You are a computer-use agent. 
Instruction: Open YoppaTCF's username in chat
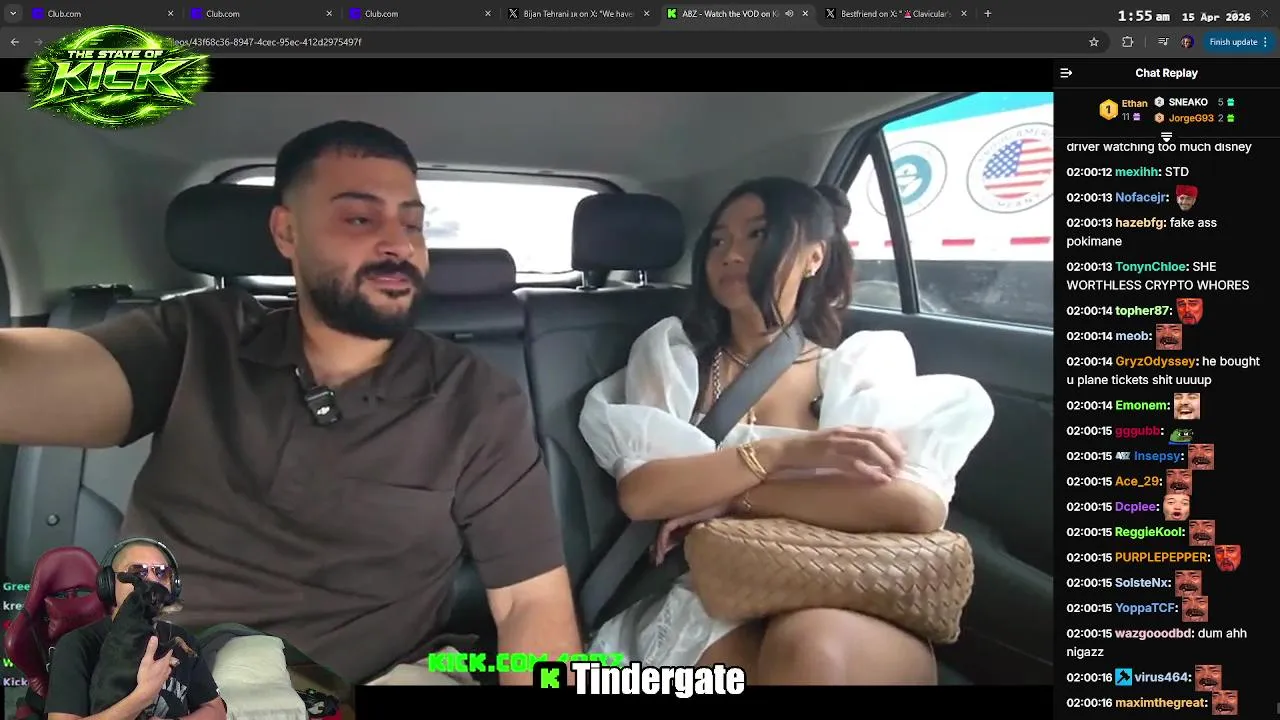tap(1145, 608)
